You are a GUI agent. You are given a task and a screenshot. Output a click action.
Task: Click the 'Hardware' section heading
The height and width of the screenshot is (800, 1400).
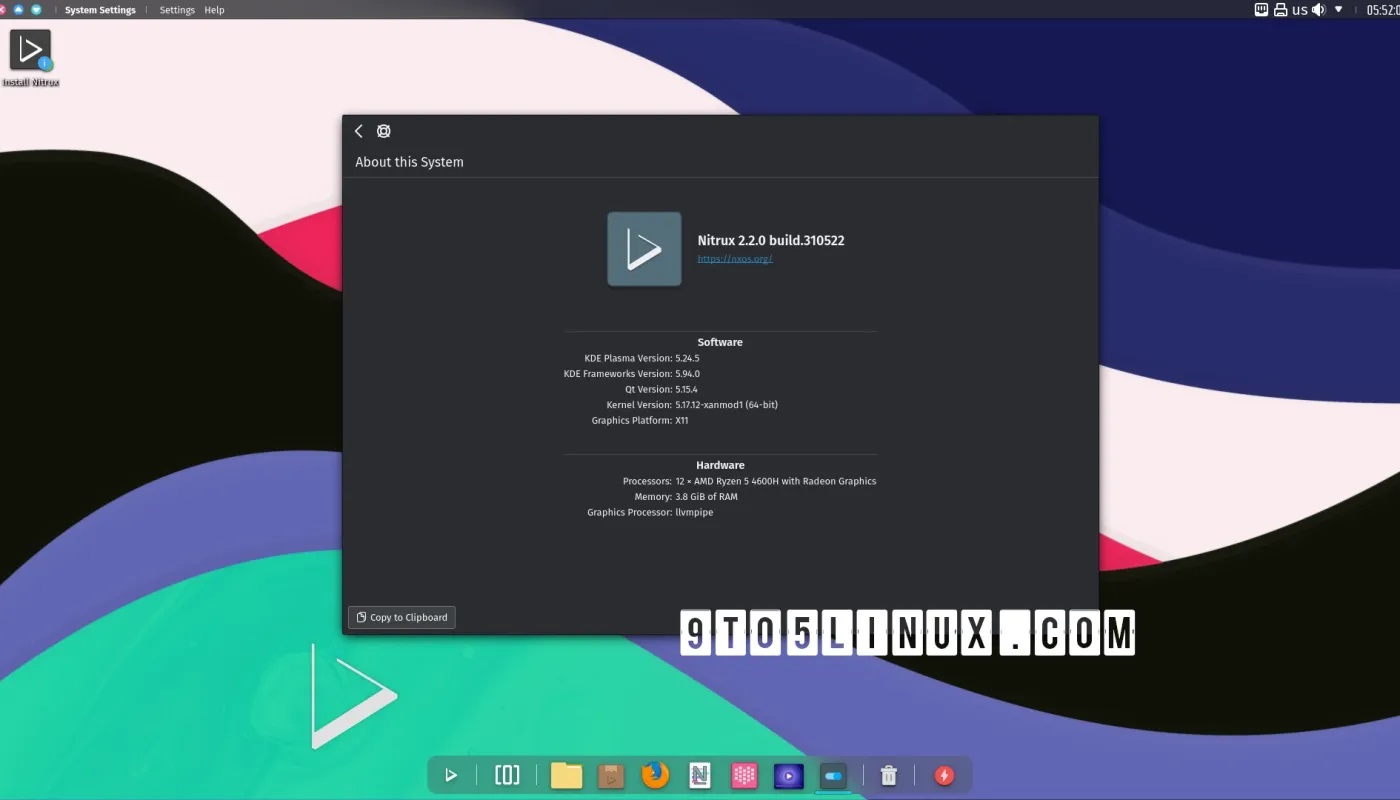click(x=720, y=465)
